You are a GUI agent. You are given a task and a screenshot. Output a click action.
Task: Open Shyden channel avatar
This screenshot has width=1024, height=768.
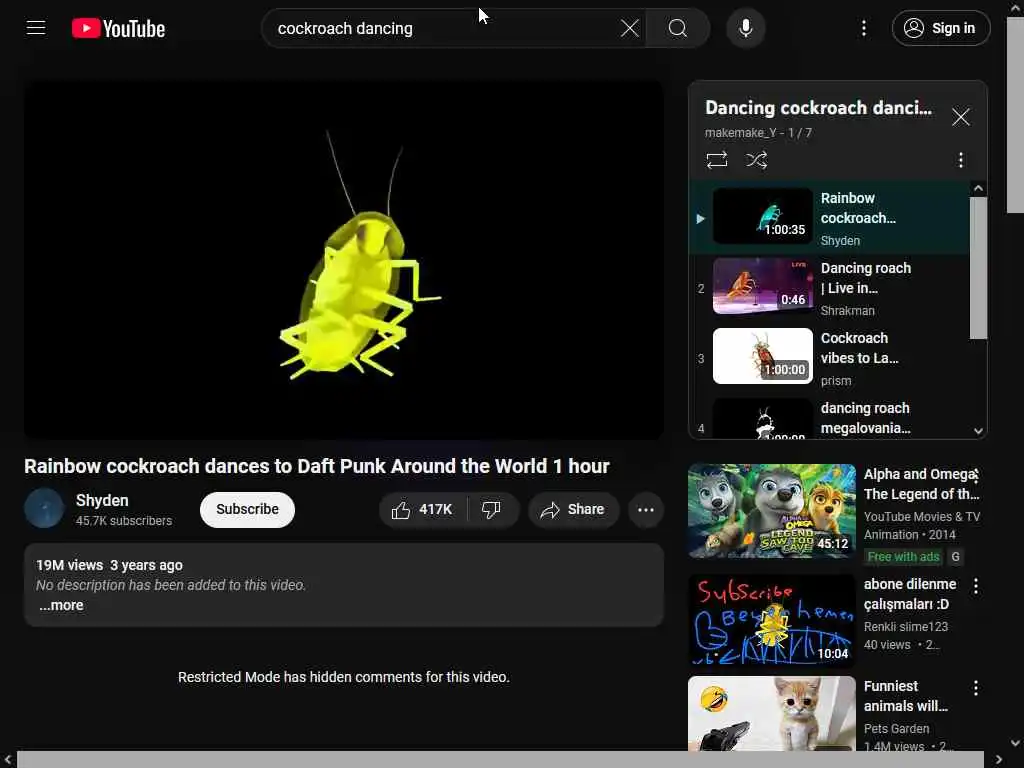pos(44,508)
